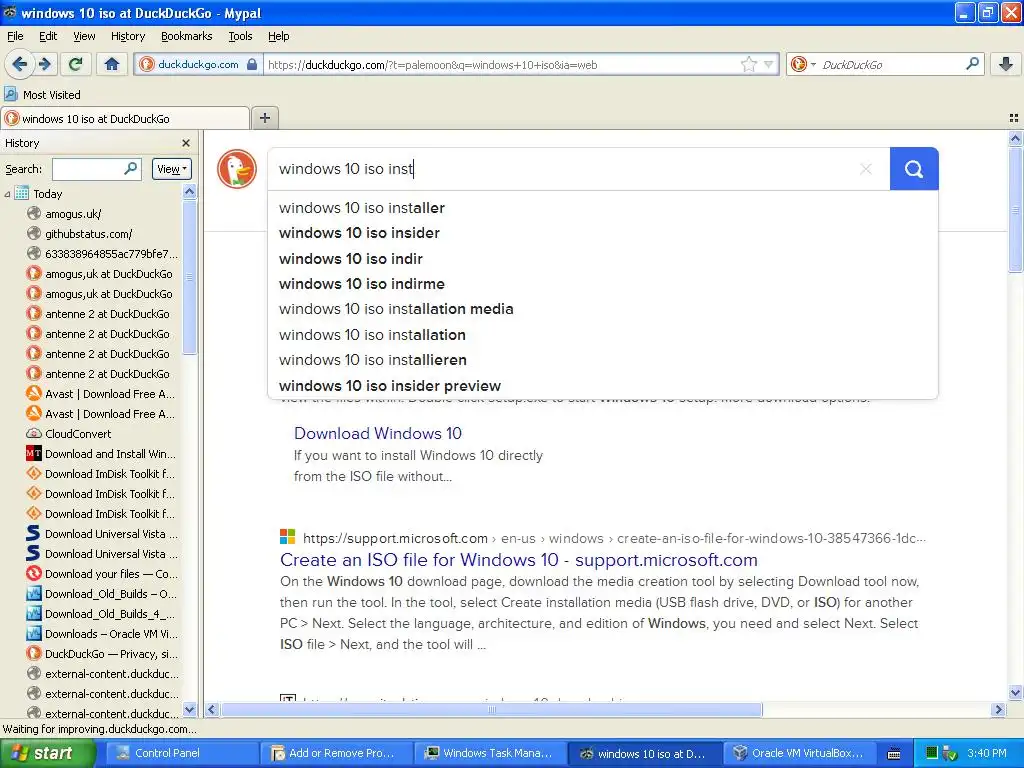
Task: Click the 'windows 10 iso at DuckDuckGo' tab
Action: tap(125, 118)
